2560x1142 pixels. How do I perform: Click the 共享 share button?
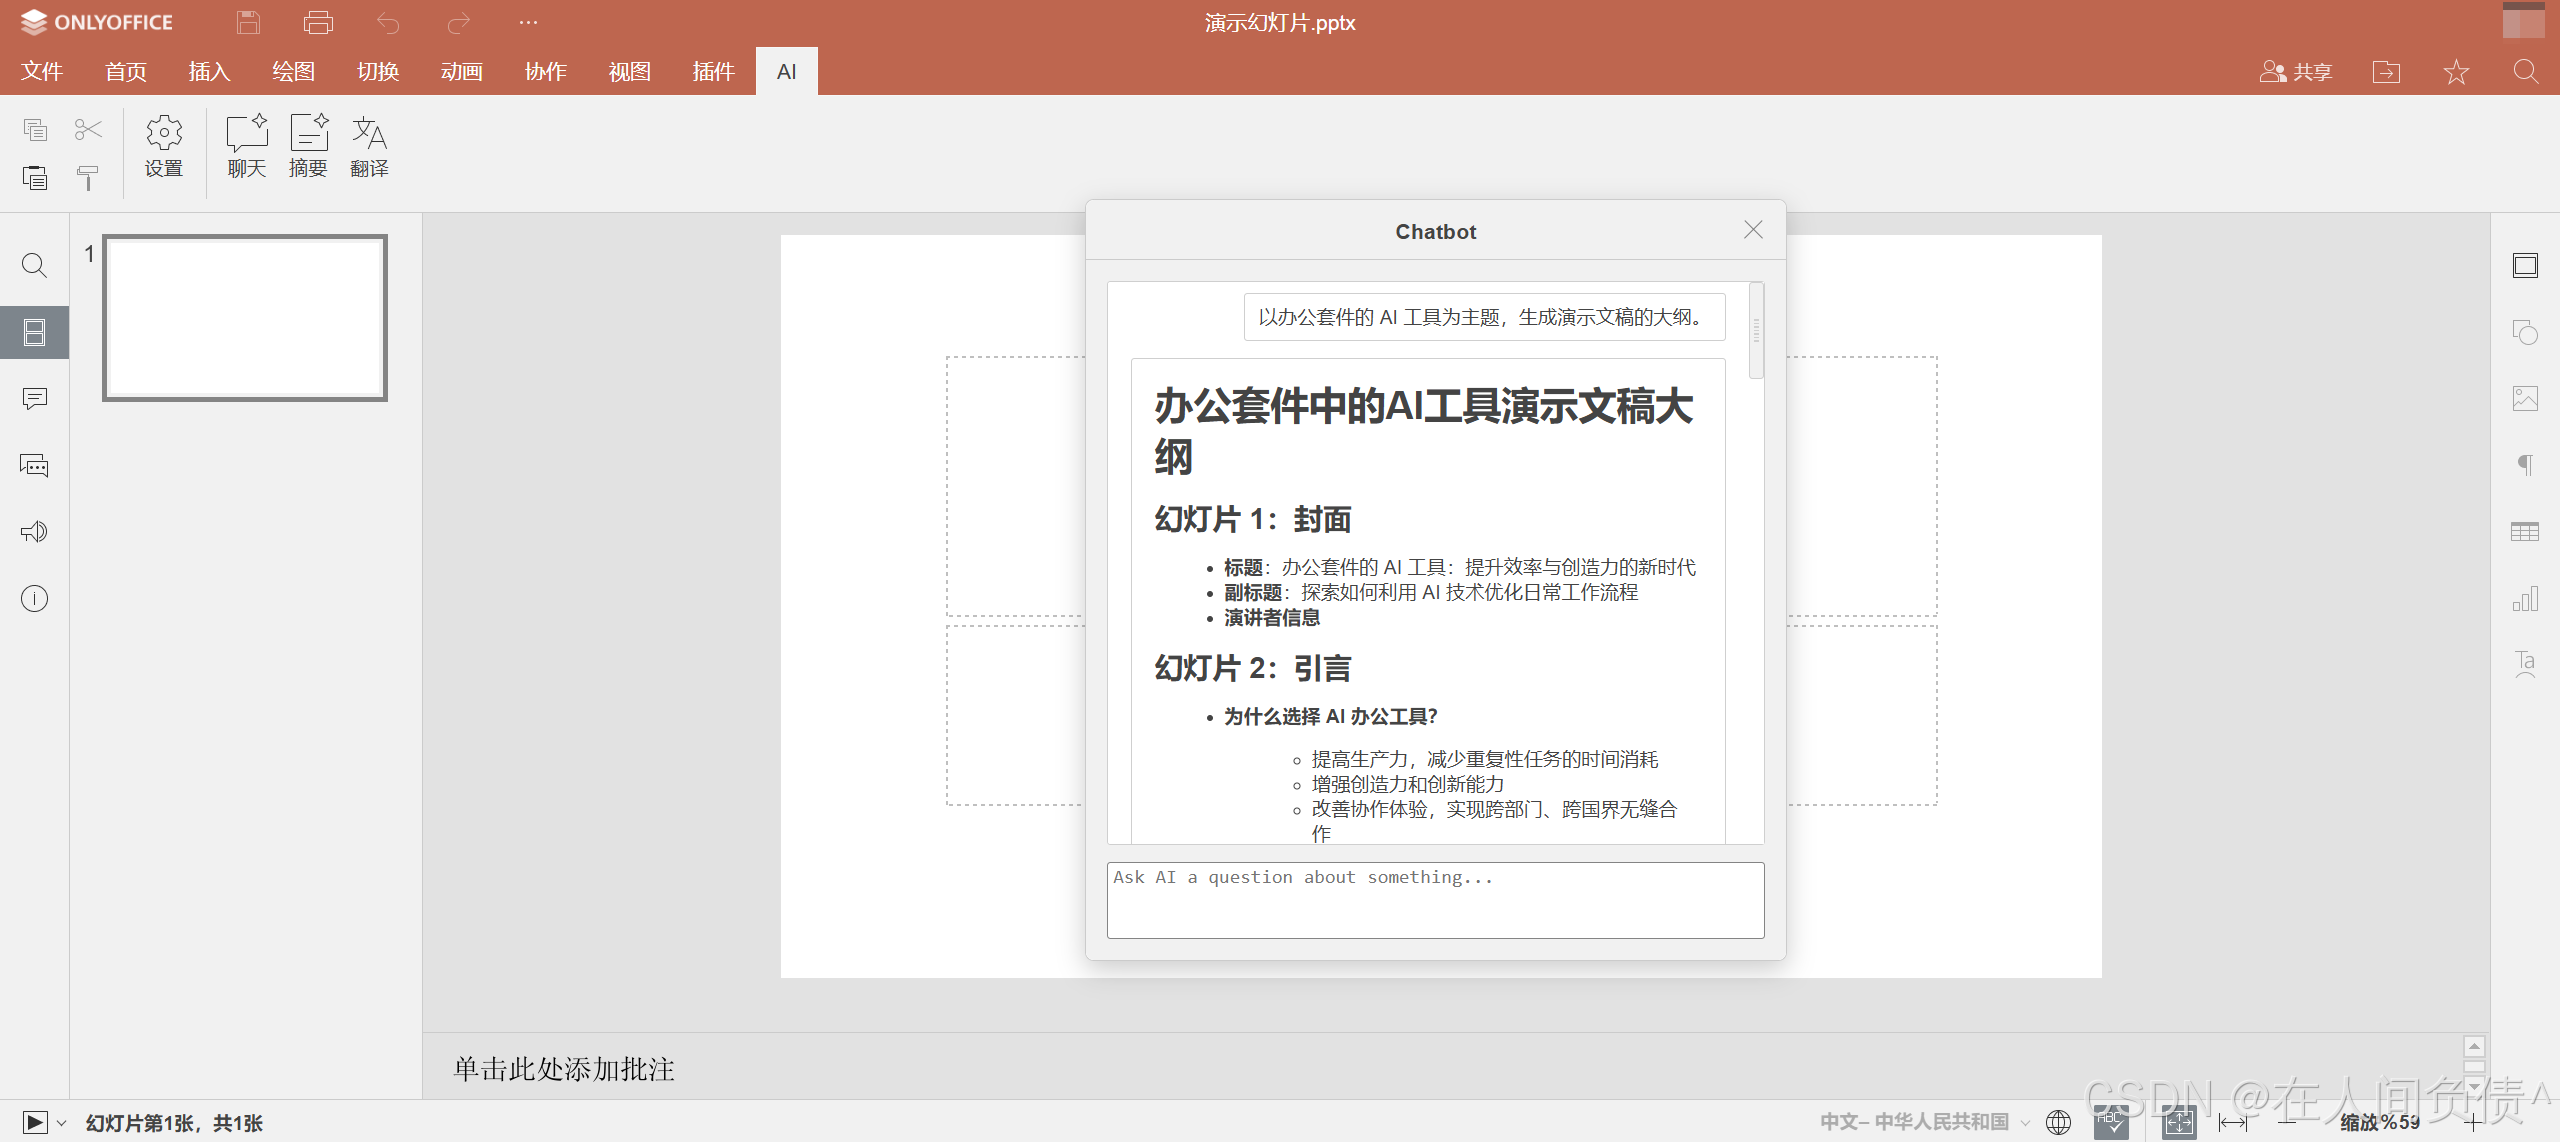(x=2296, y=71)
